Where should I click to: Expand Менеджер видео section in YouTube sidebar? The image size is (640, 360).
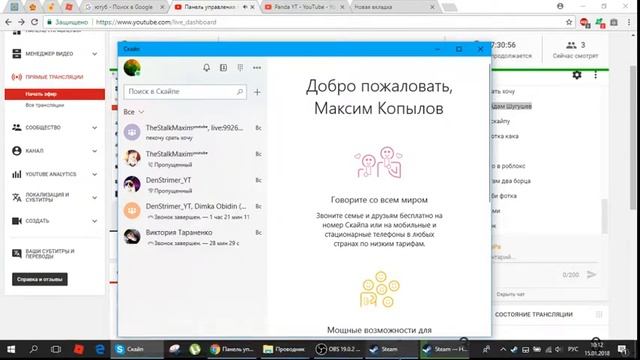pos(95,54)
